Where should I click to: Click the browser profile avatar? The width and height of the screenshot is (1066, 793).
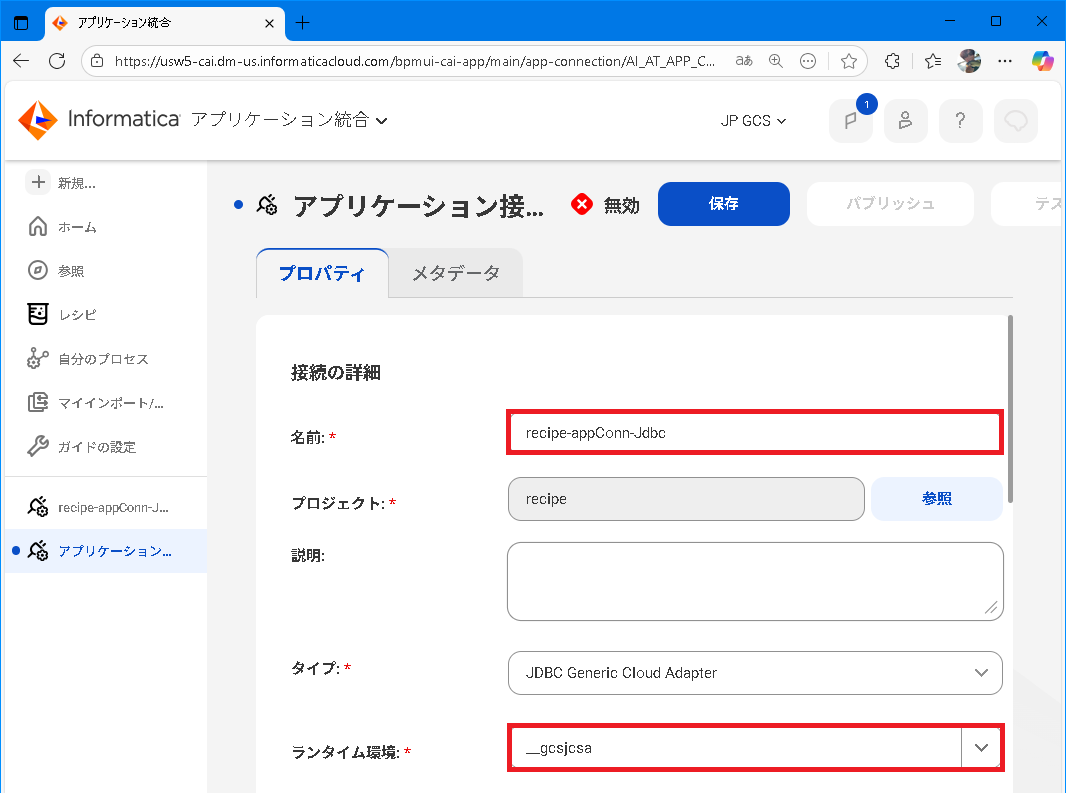[x=969, y=61]
